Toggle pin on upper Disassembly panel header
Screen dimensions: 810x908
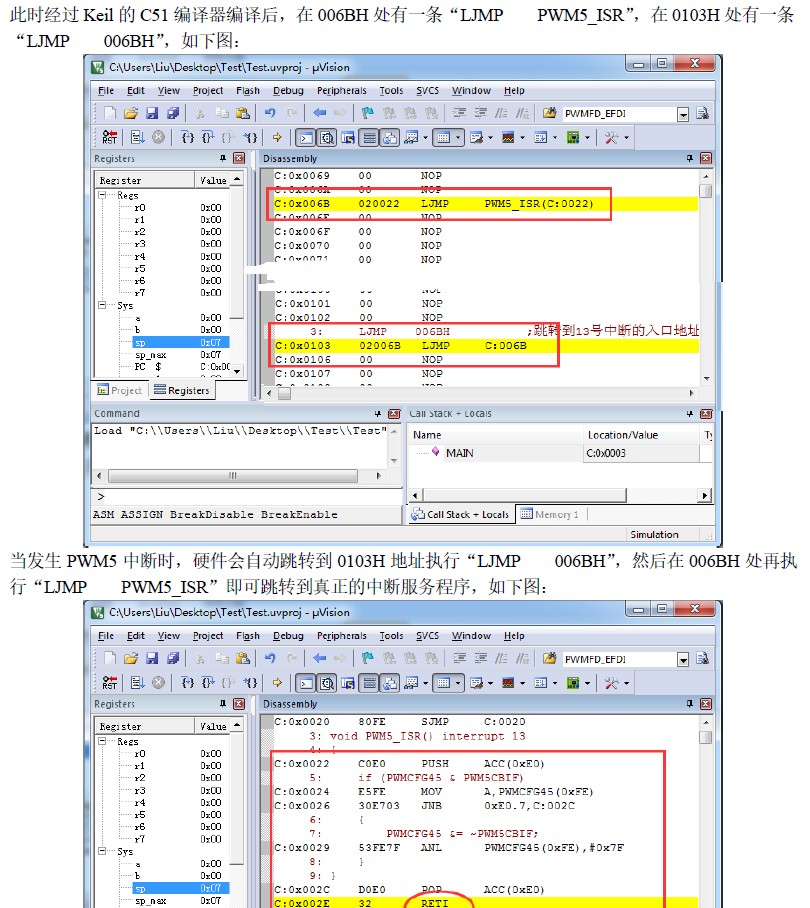pos(689,158)
